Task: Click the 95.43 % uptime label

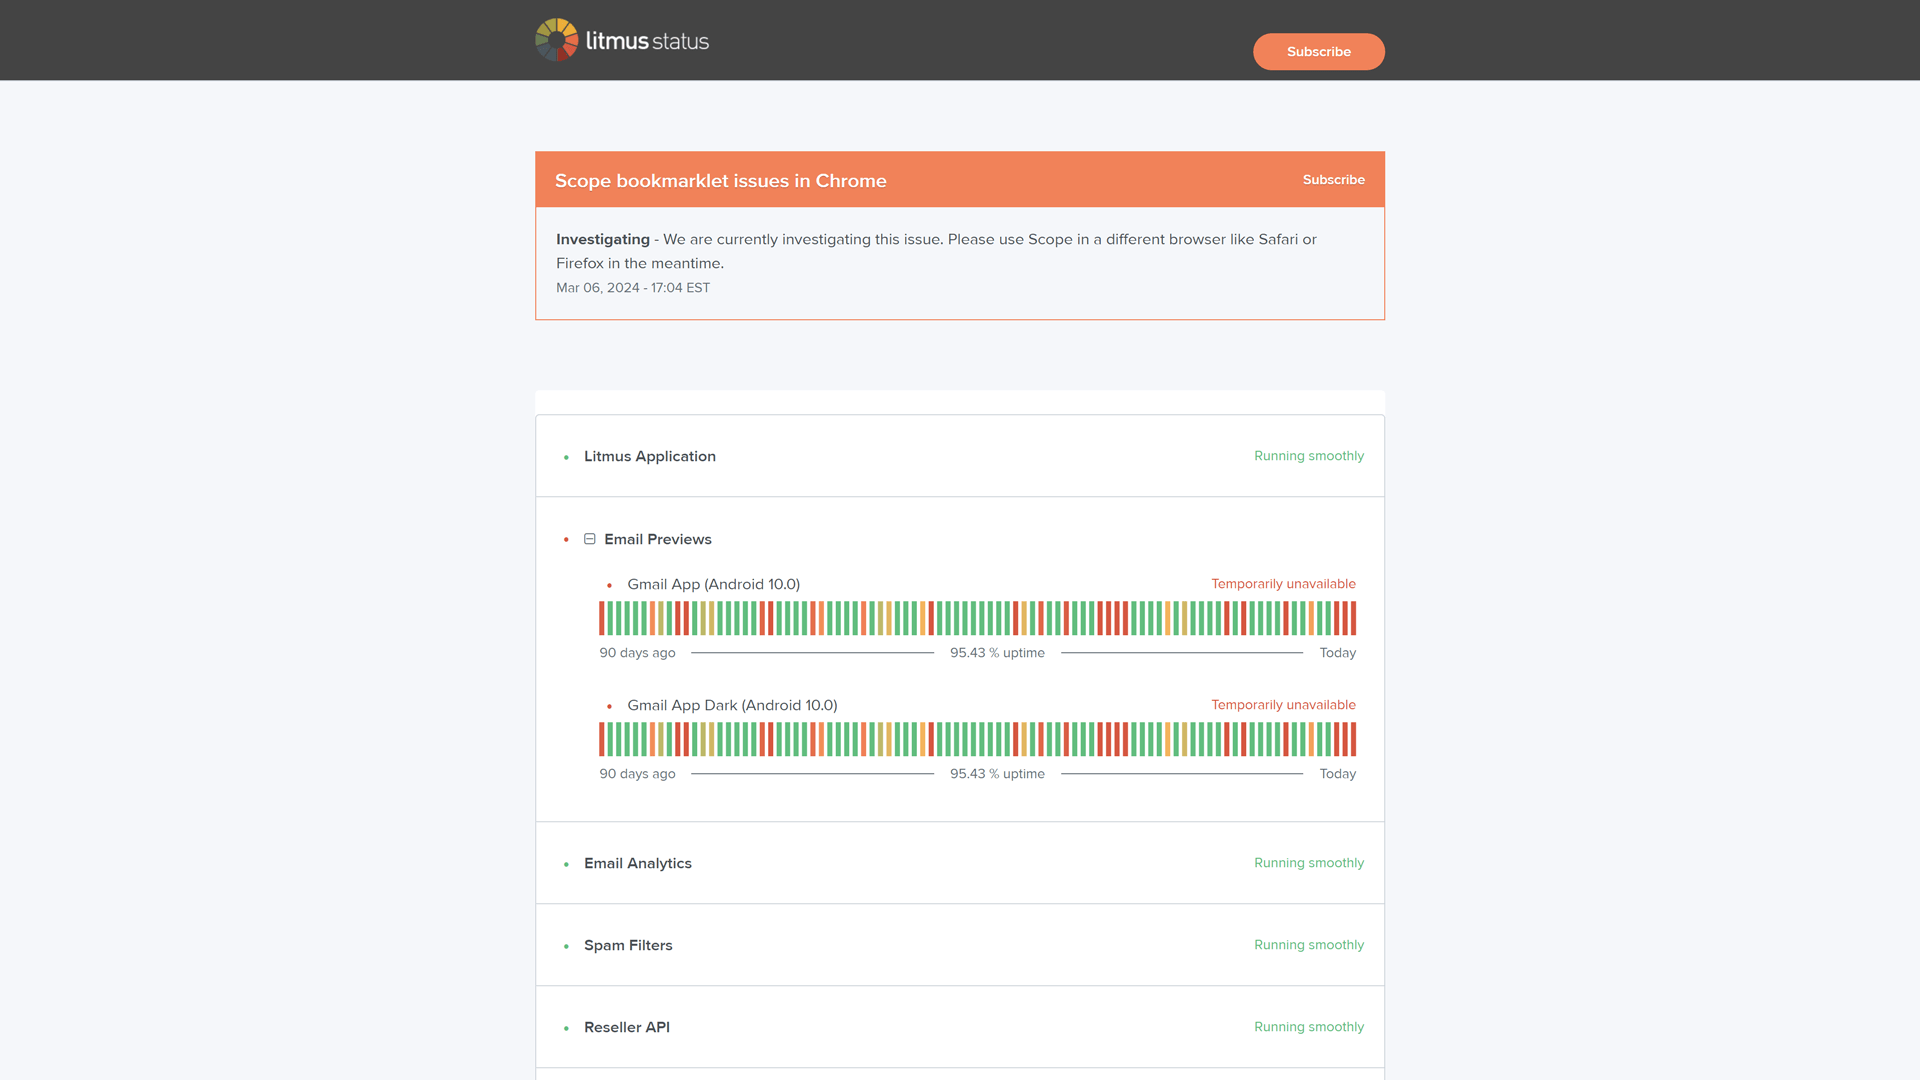Action: coord(997,652)
